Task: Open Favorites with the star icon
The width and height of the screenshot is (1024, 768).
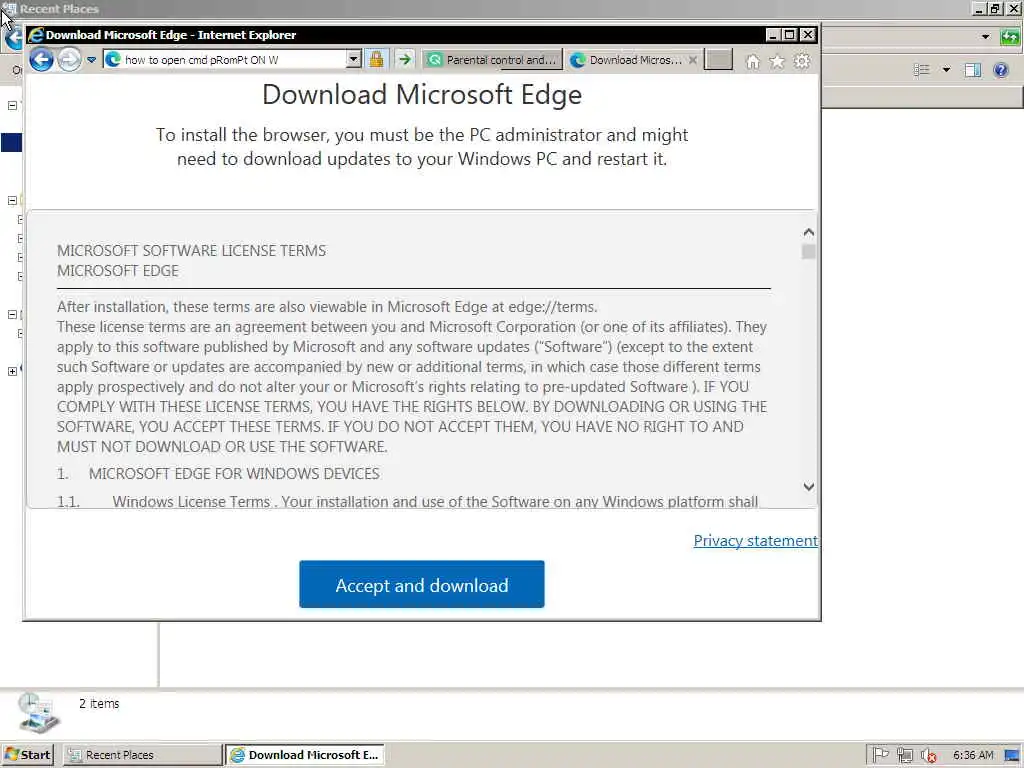Action: (x=776, y=61)
